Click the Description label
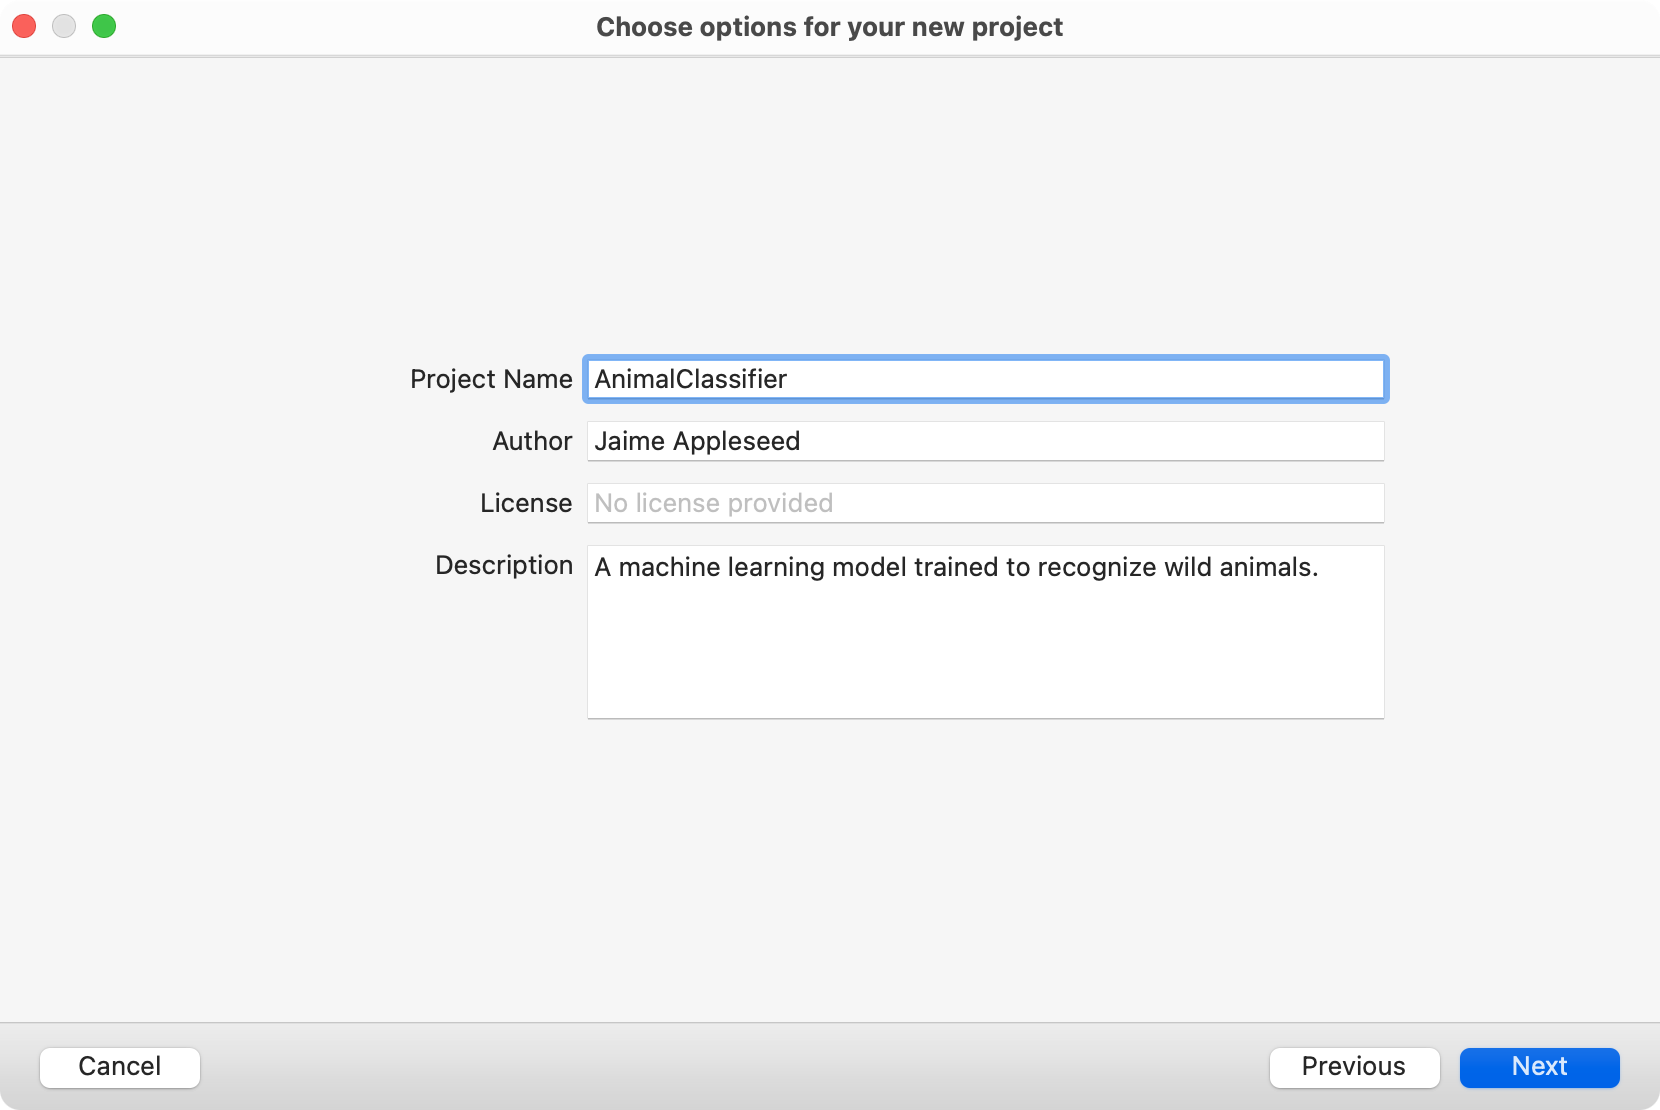Image resolution: width=1660 pixels, height=1110 pixels. (503, 565)
